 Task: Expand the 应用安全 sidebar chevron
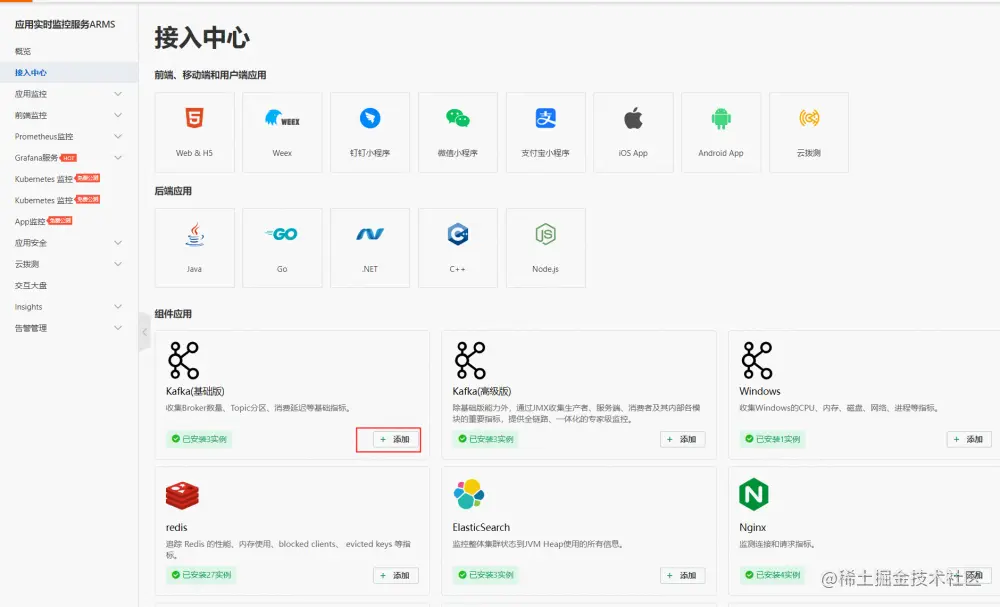(118, 243)
